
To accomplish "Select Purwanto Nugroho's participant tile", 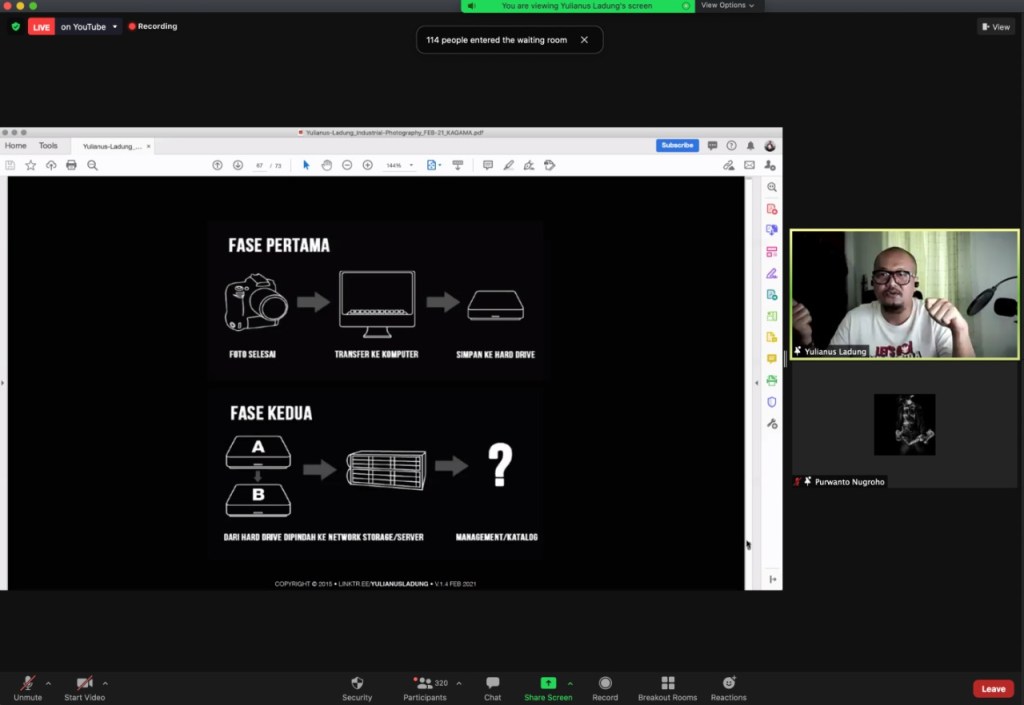I will (904, 425).
